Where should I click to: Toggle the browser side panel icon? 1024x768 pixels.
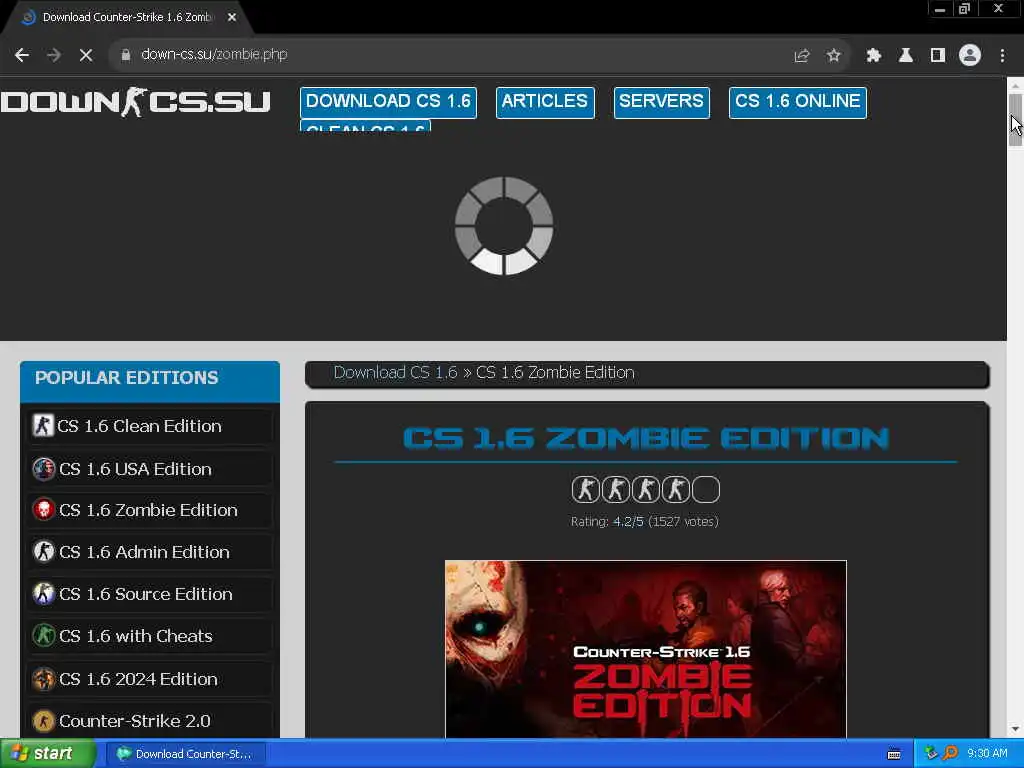point(938,56)
